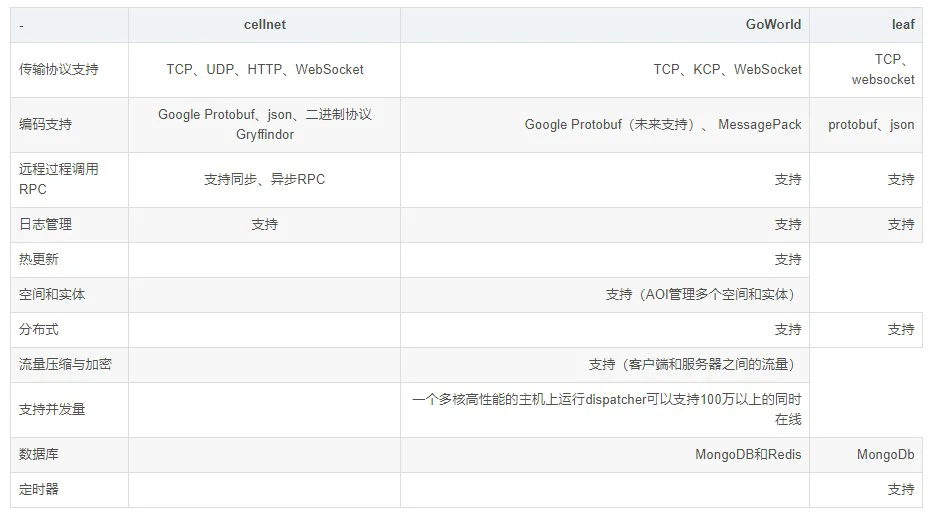Select the 分布式 row label
The width and height of the screenshot is (940, 524).
(x=38, y=330)
